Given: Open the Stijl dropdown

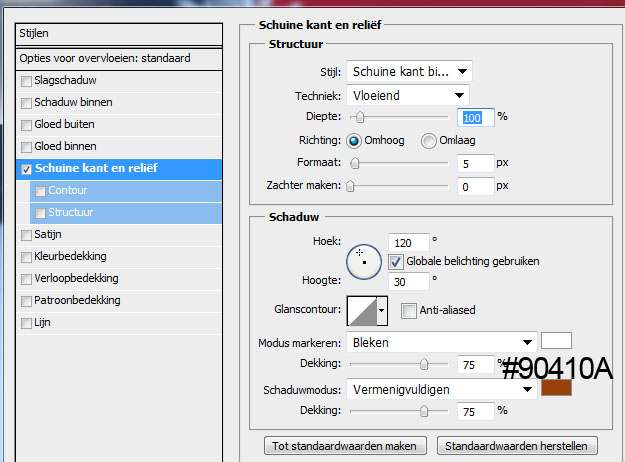Looking at the screenshot, I should point(409,71).
